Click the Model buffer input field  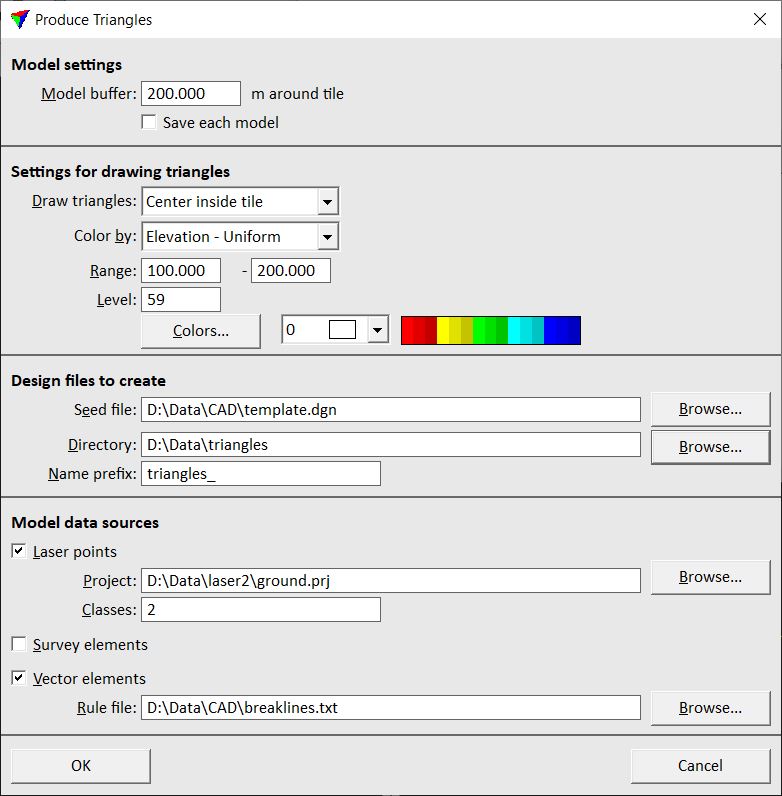tap(191, 94)
